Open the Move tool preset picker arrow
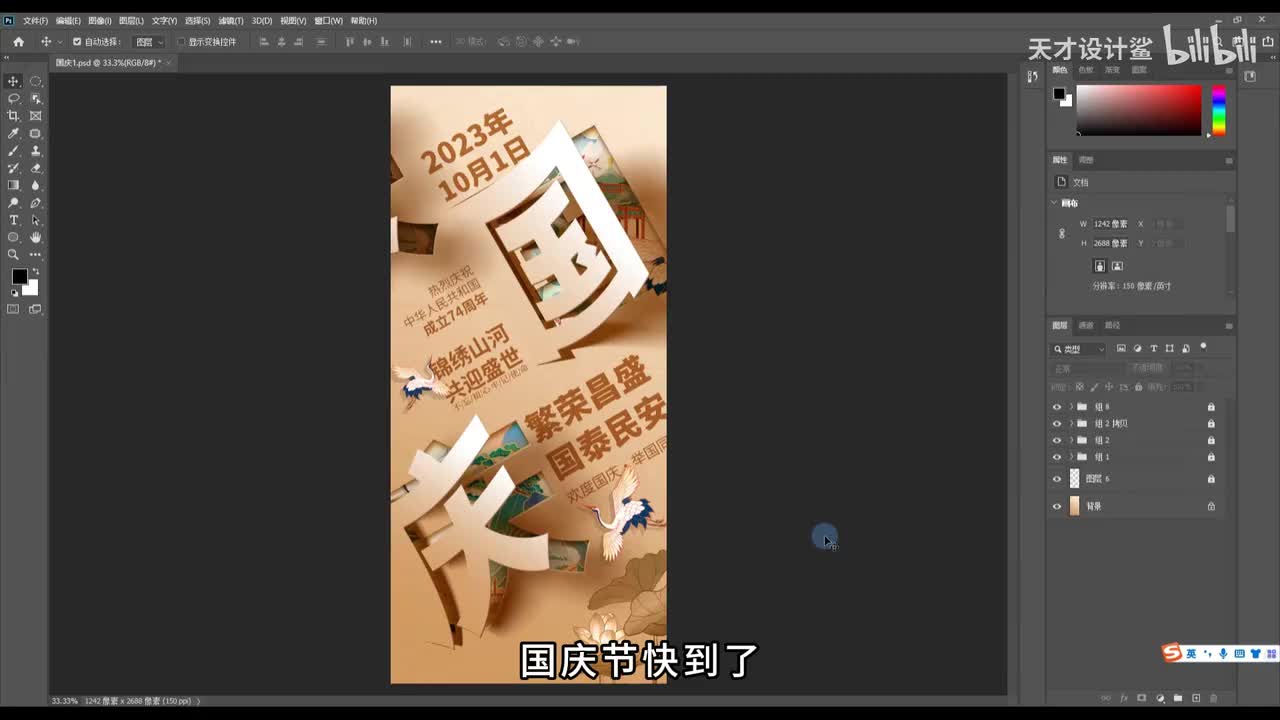1280x720 pixels. tap(60, 42)
